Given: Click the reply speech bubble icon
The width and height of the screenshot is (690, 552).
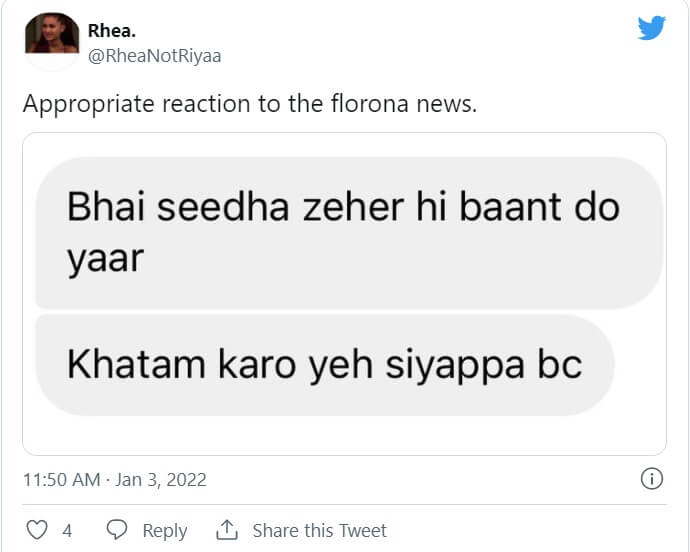Looking at the screenshot, I should tap(117, 530).
